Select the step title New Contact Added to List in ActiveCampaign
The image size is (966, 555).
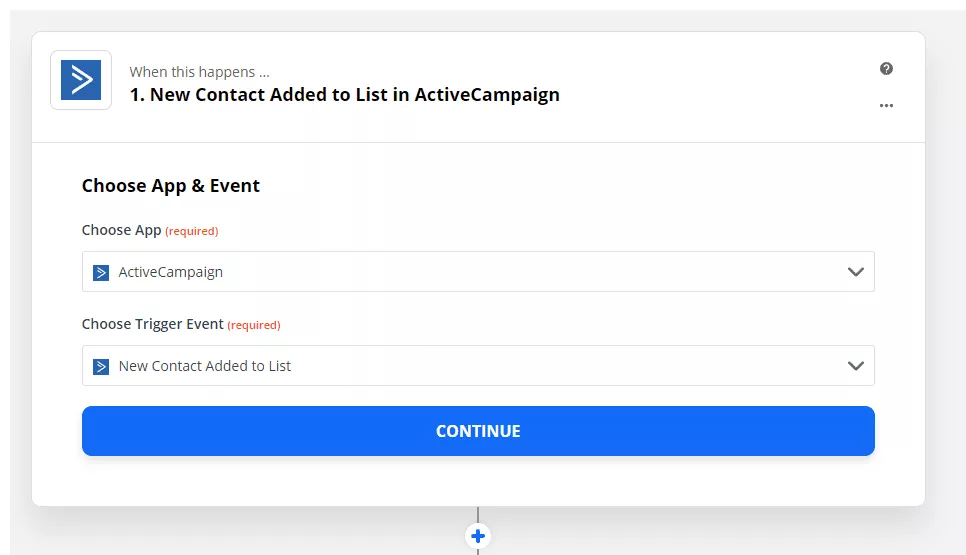coord(344,95)
